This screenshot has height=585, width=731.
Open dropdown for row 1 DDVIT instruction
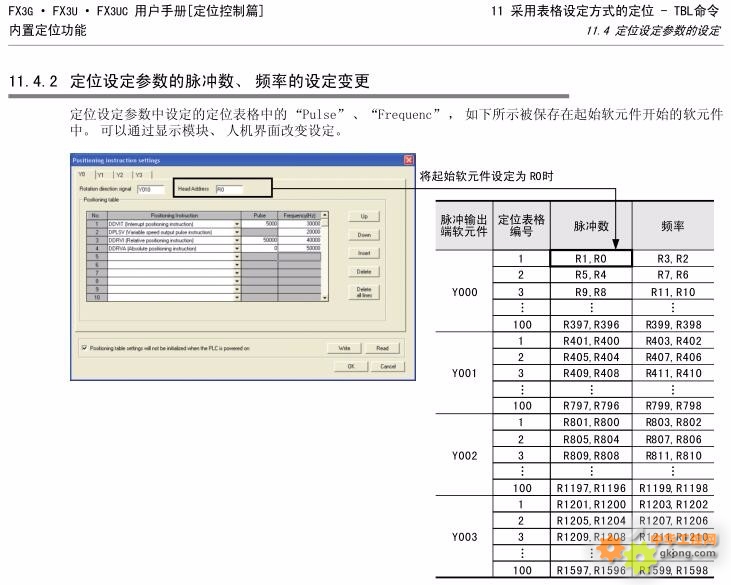pyautogui.click(x=237, y=224)
